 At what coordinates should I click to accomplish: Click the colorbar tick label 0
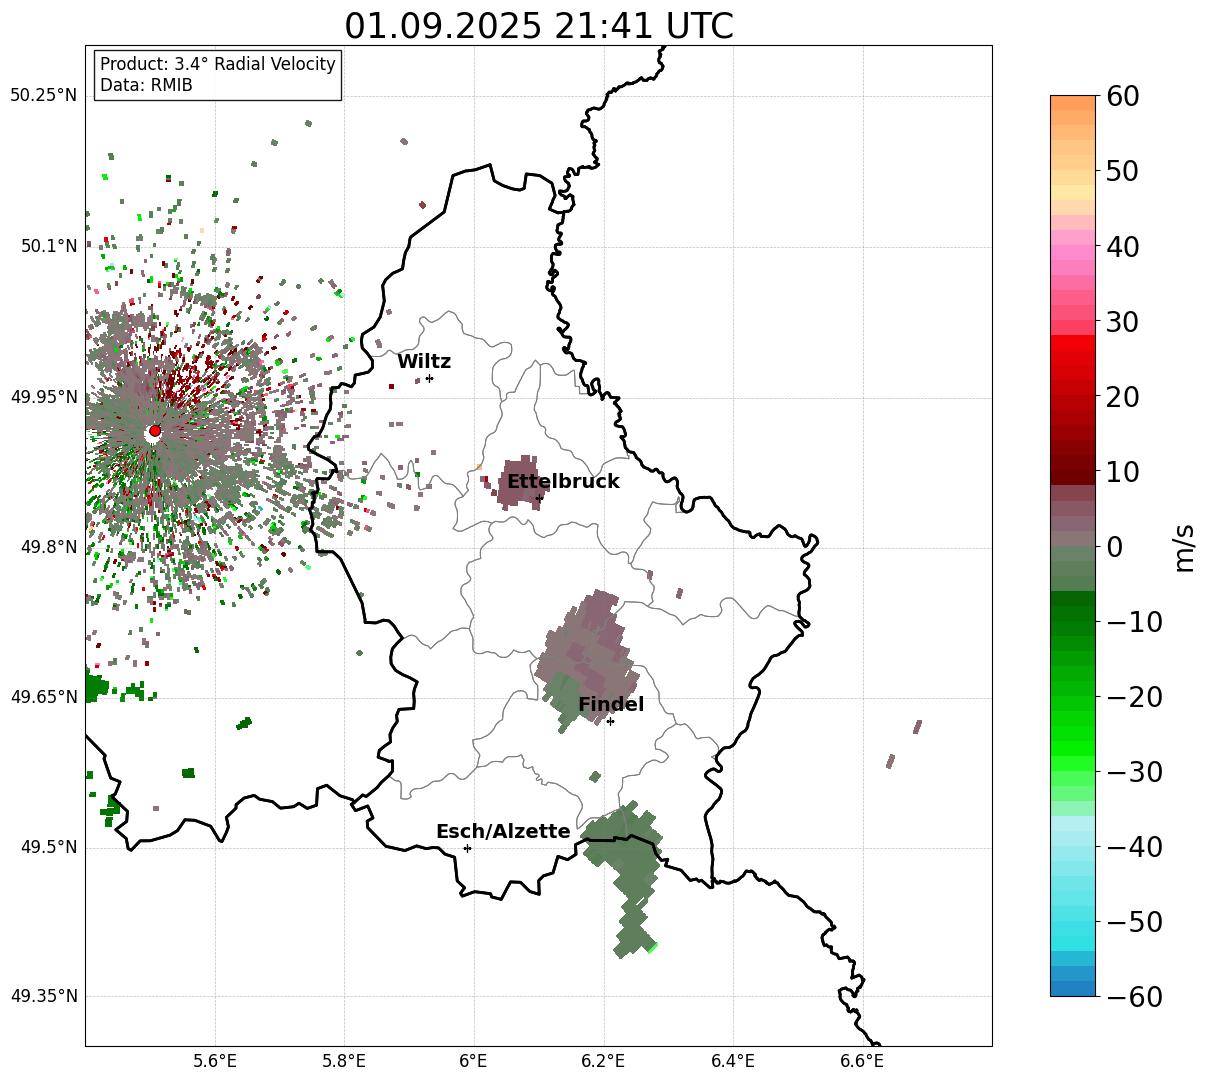click(1115, 547)
